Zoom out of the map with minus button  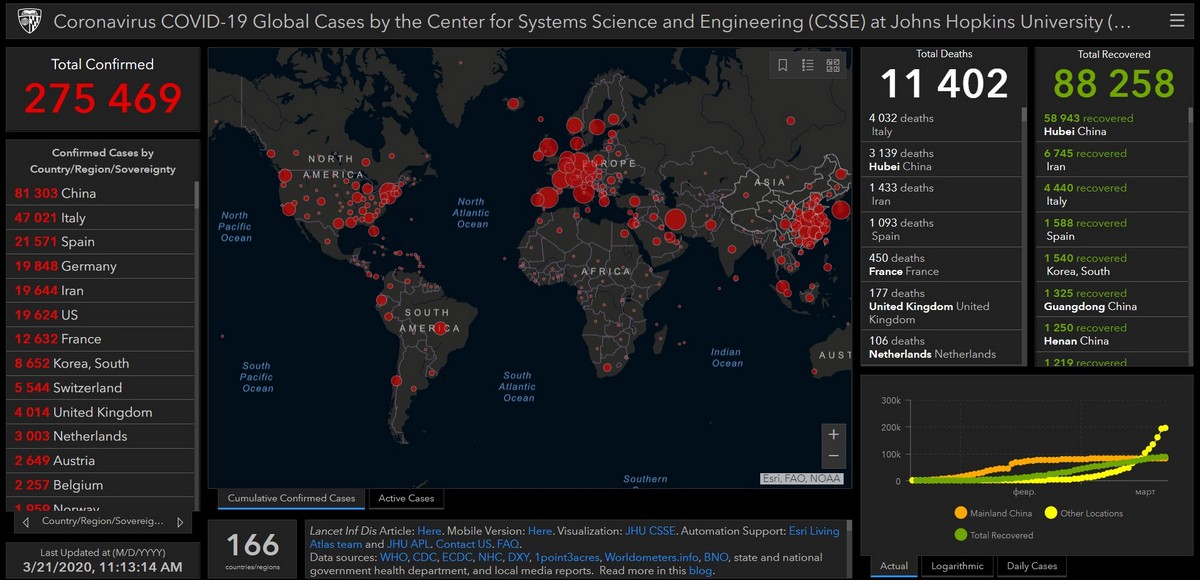coord(833,457)
